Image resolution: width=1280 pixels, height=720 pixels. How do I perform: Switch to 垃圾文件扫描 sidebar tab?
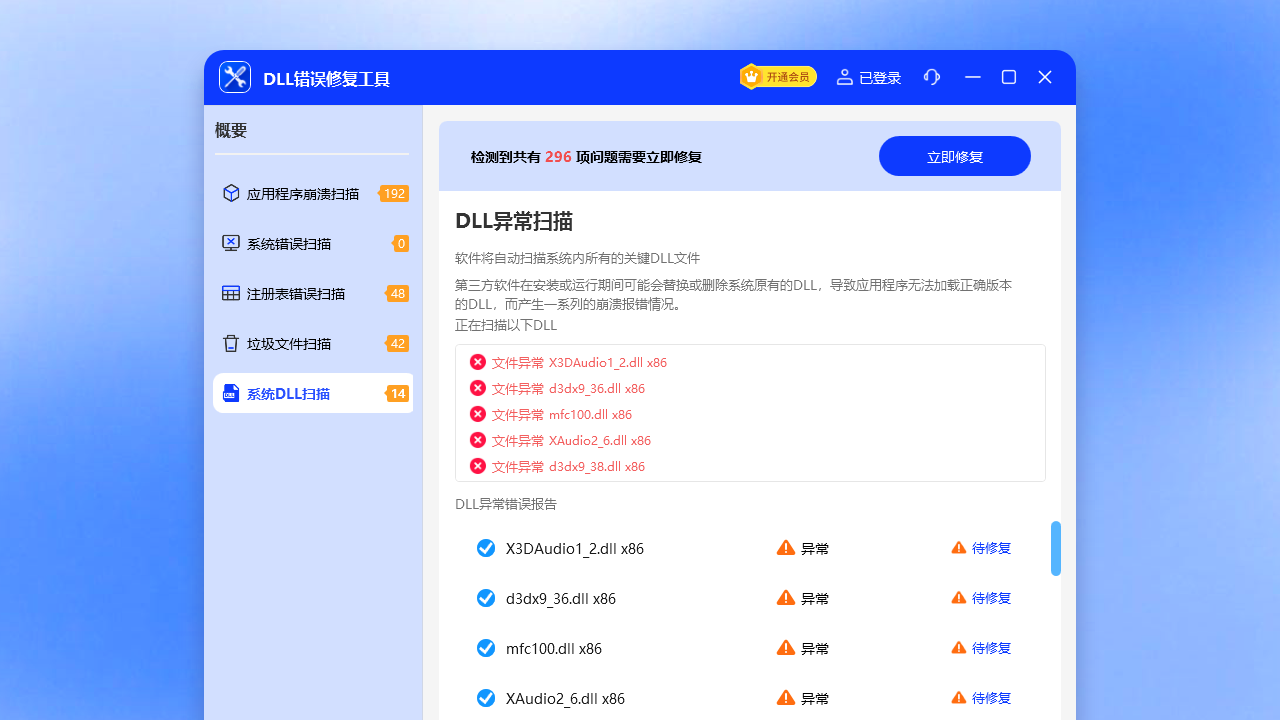[x=313, y=343]
